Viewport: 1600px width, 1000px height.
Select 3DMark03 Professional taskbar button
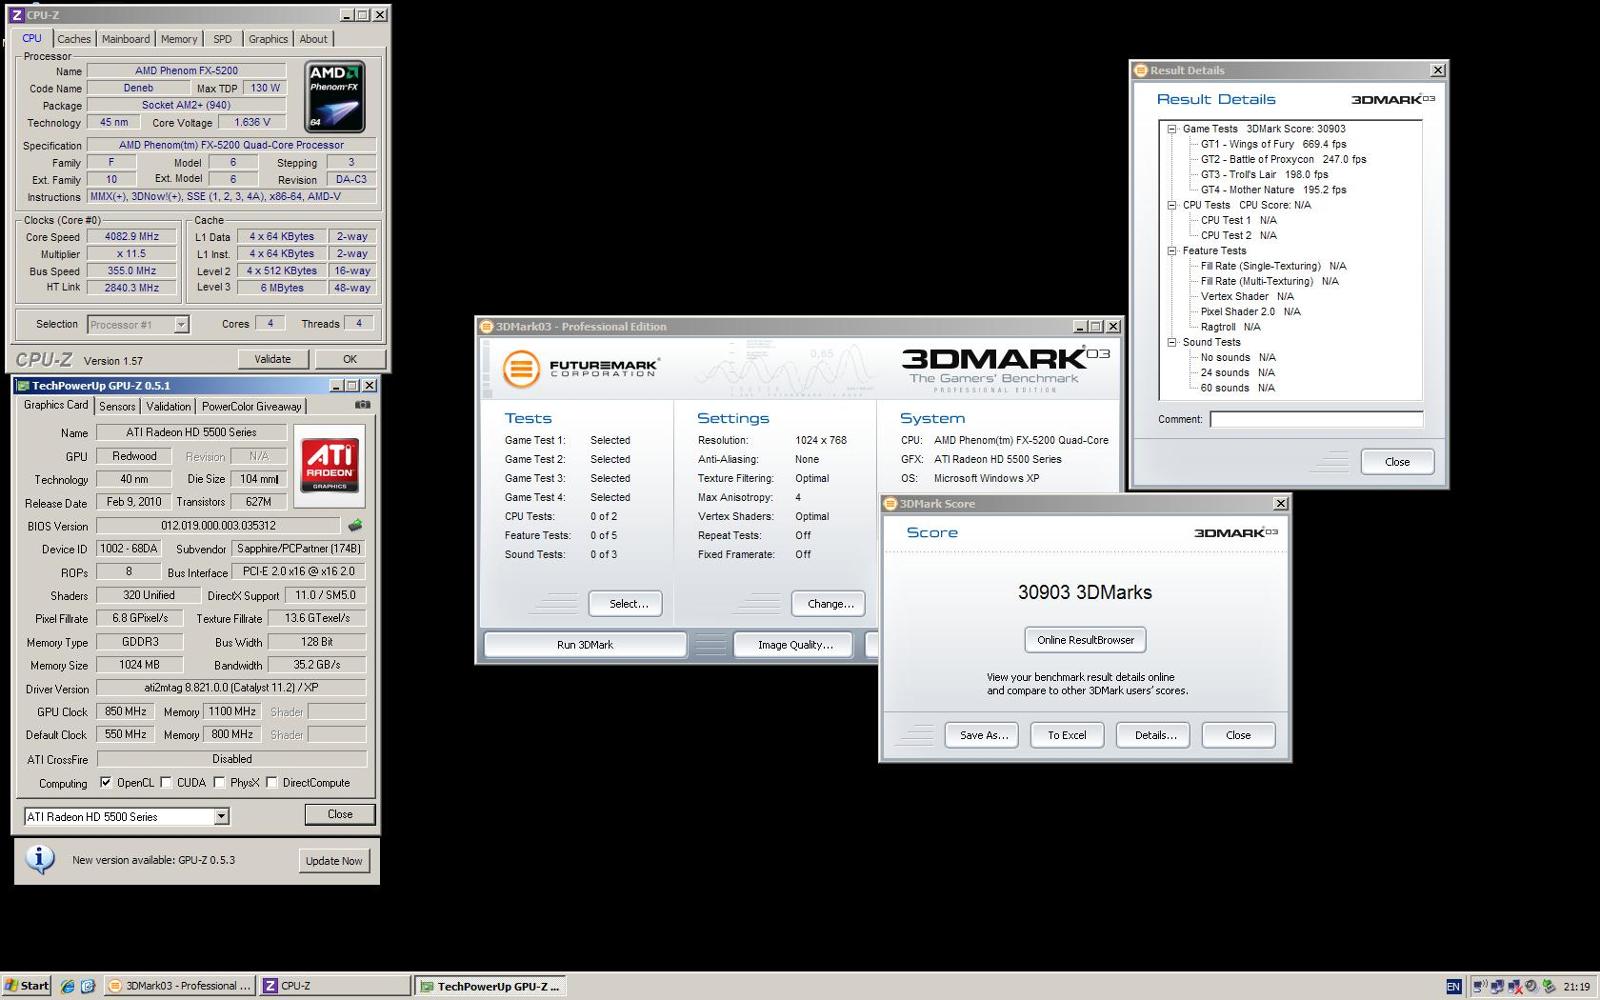(178, 986)
